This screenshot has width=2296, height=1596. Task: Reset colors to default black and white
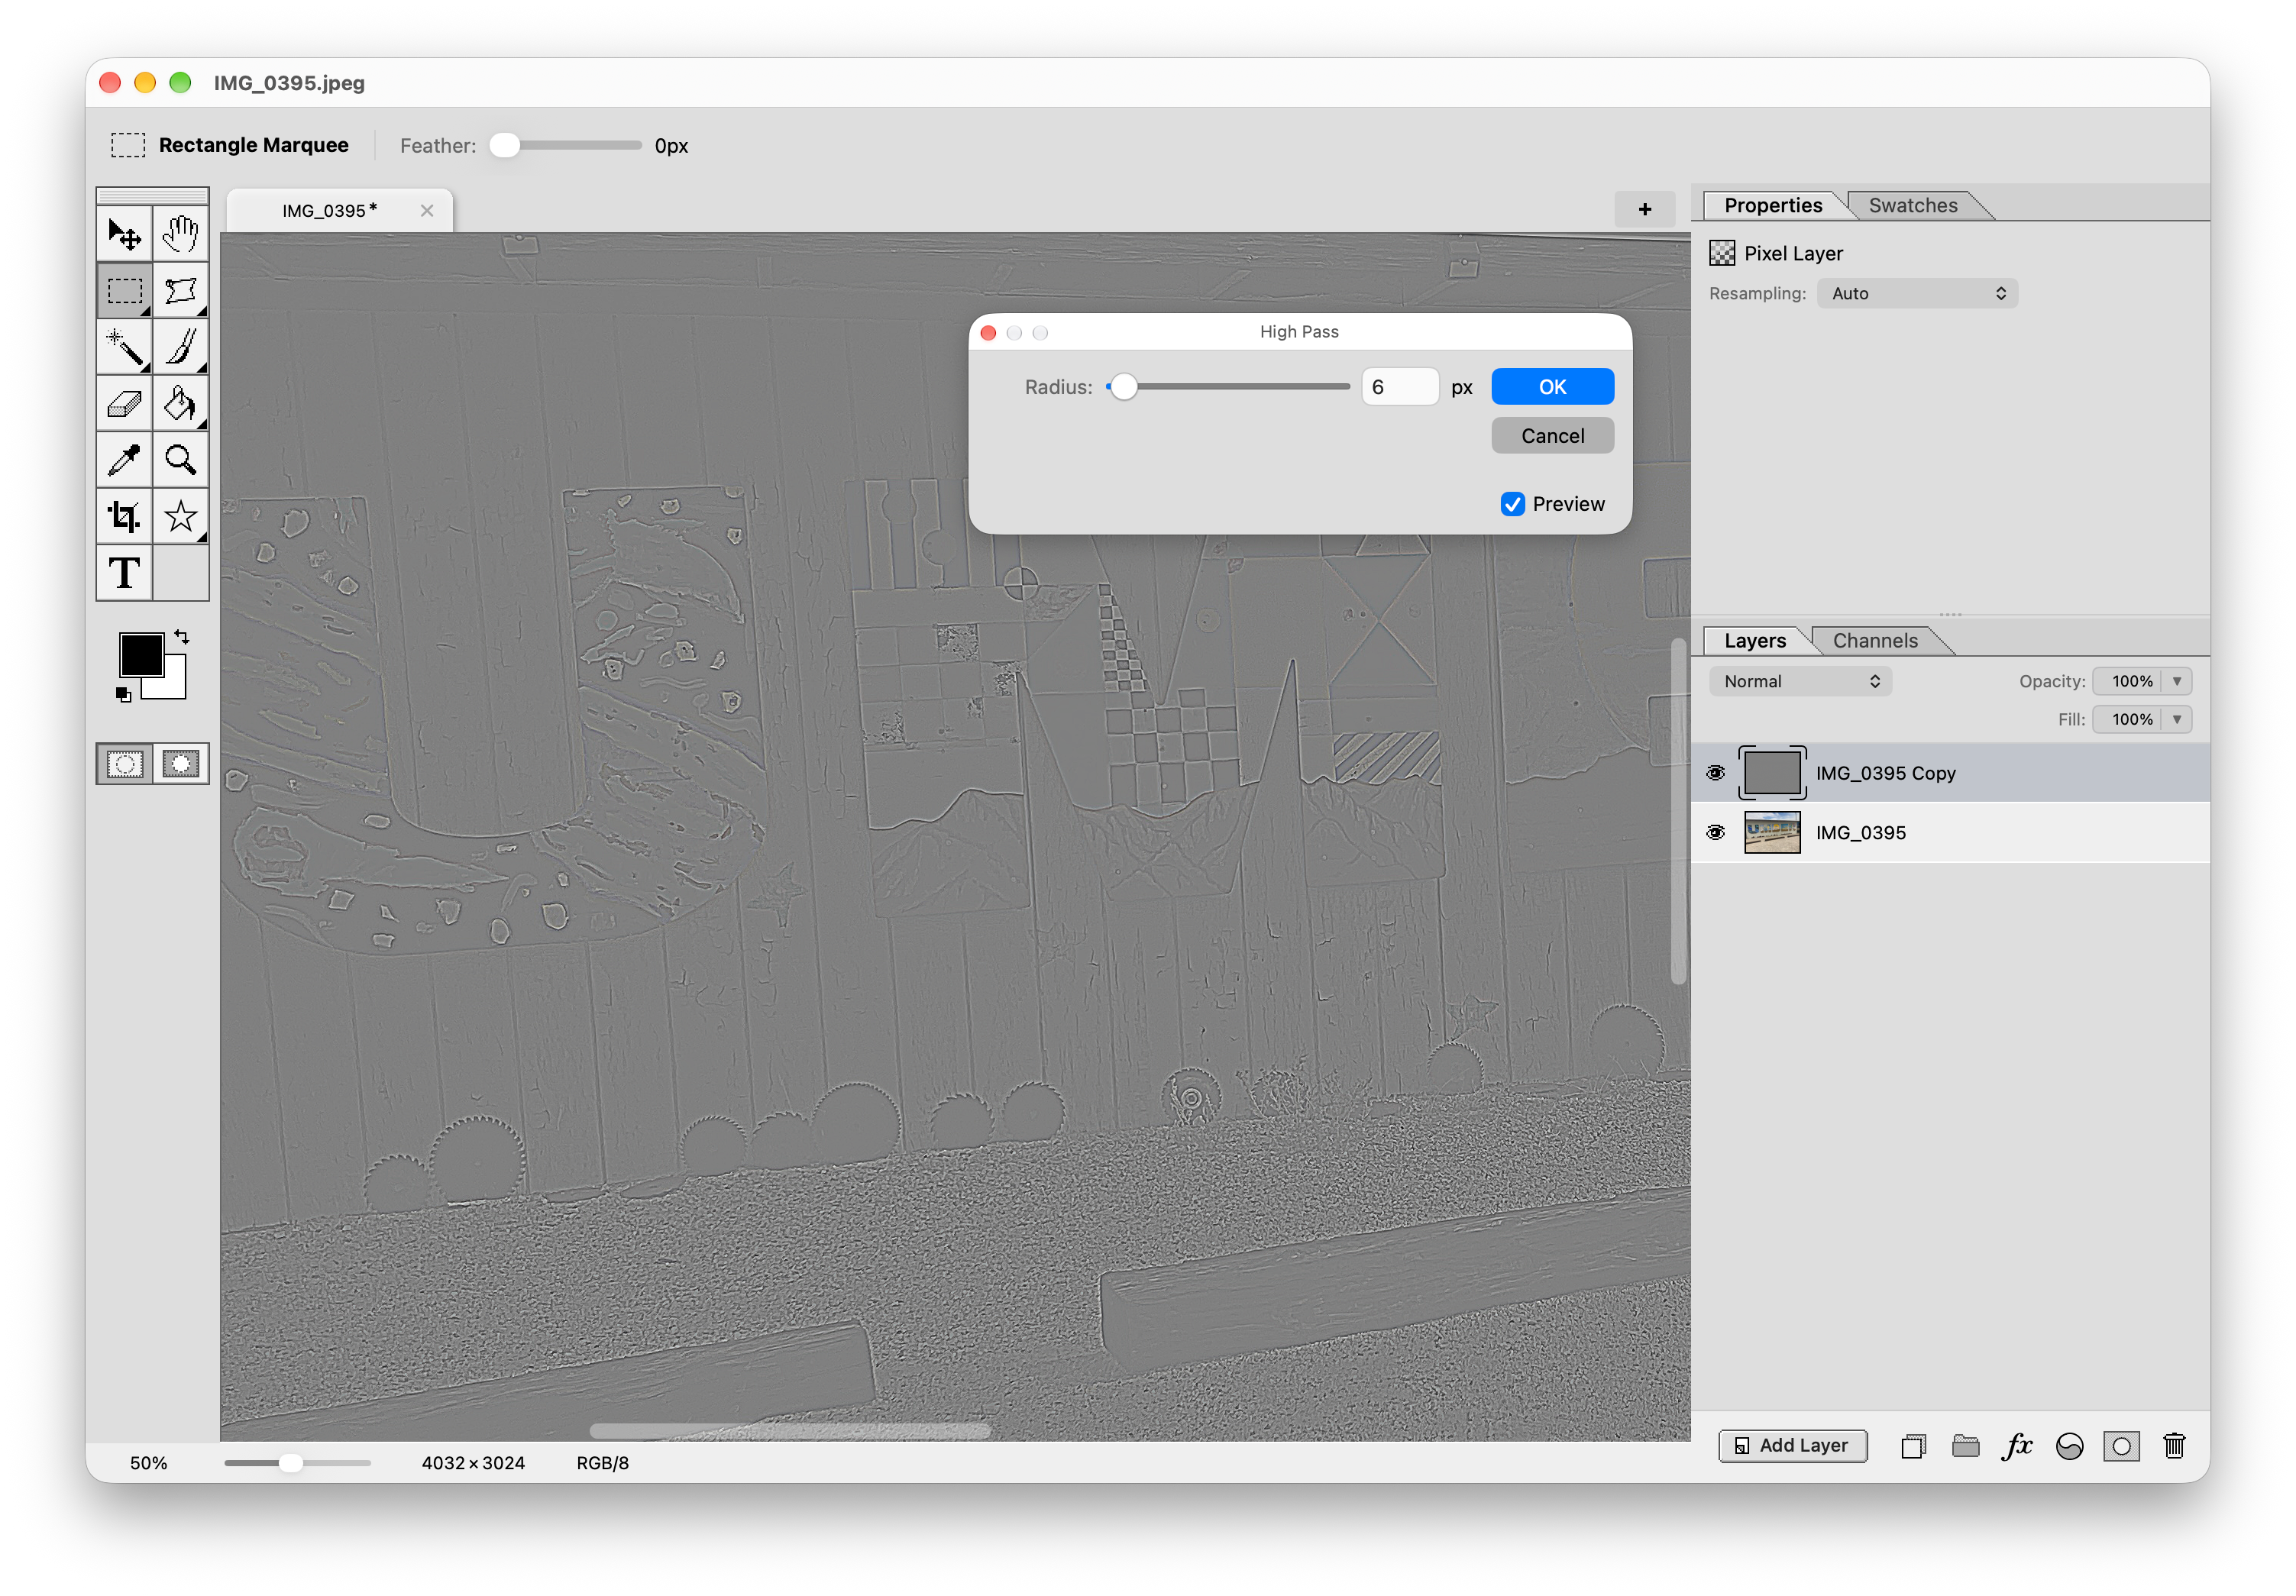pyautogui.click(x=123, y=695)
